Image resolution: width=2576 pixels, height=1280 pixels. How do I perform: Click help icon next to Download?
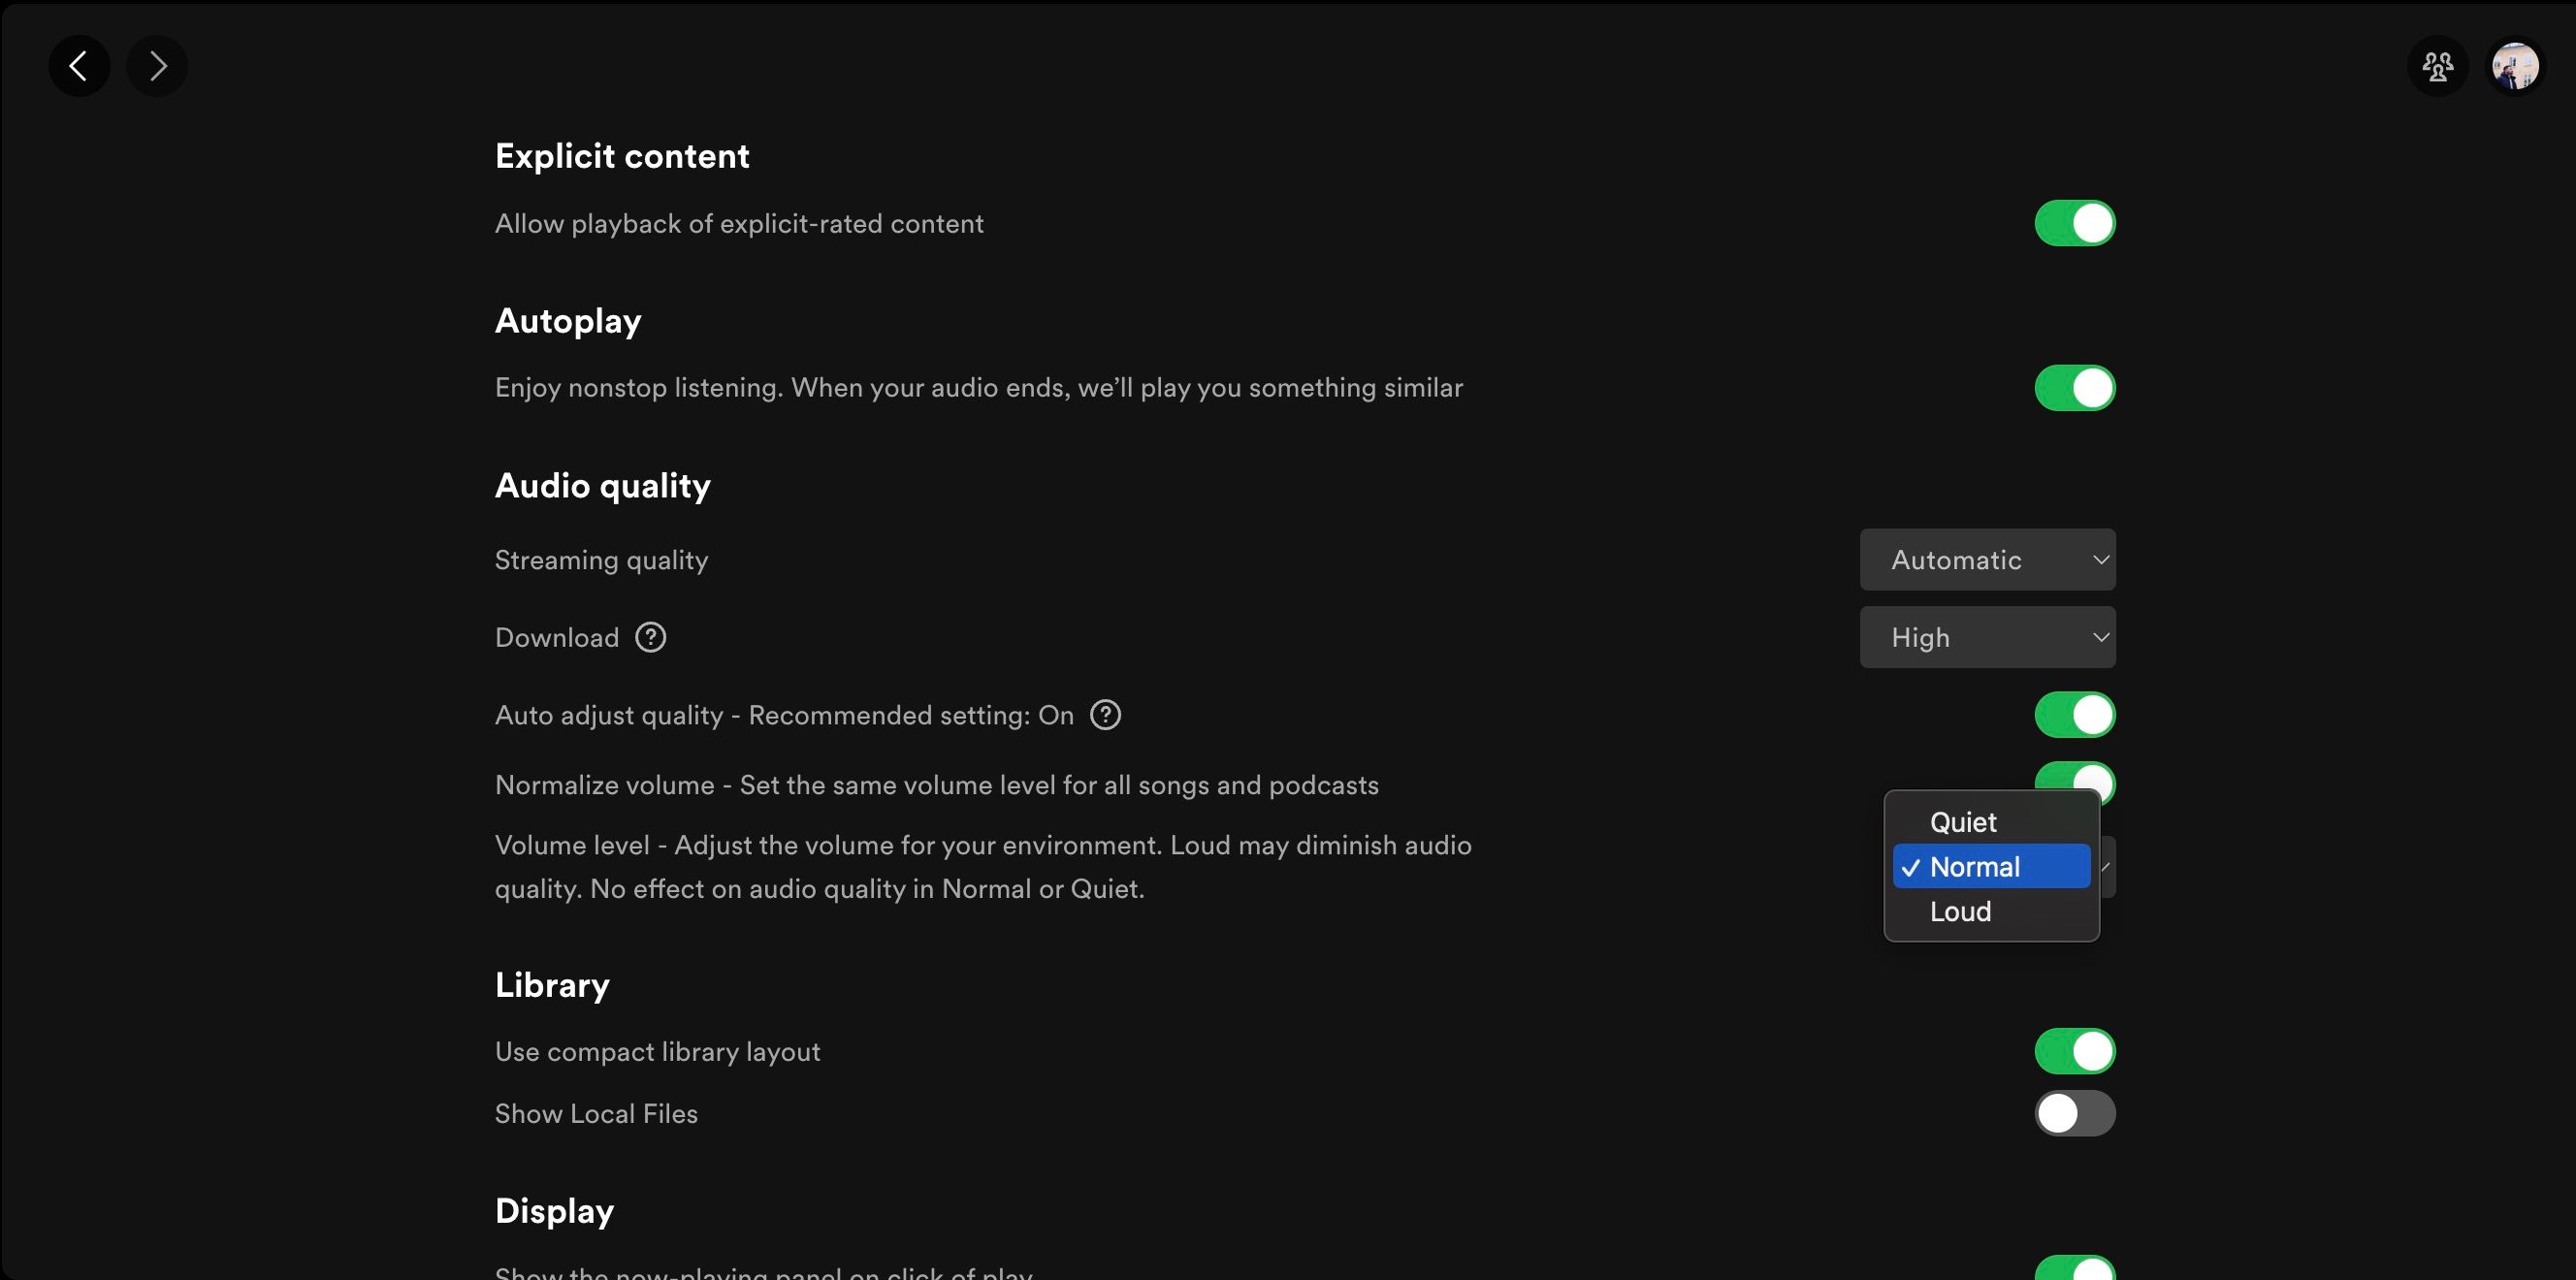coord(651,637)
